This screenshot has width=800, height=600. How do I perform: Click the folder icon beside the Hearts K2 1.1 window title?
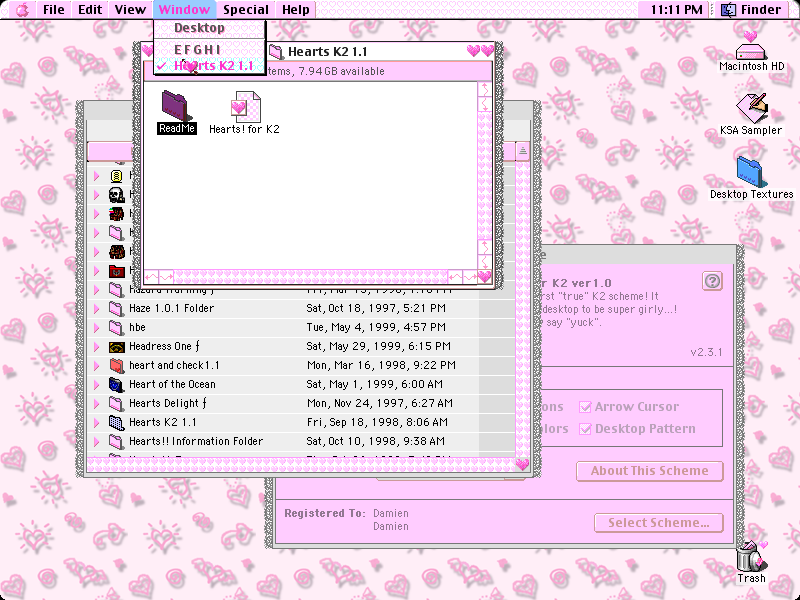(x=276, y=52)
